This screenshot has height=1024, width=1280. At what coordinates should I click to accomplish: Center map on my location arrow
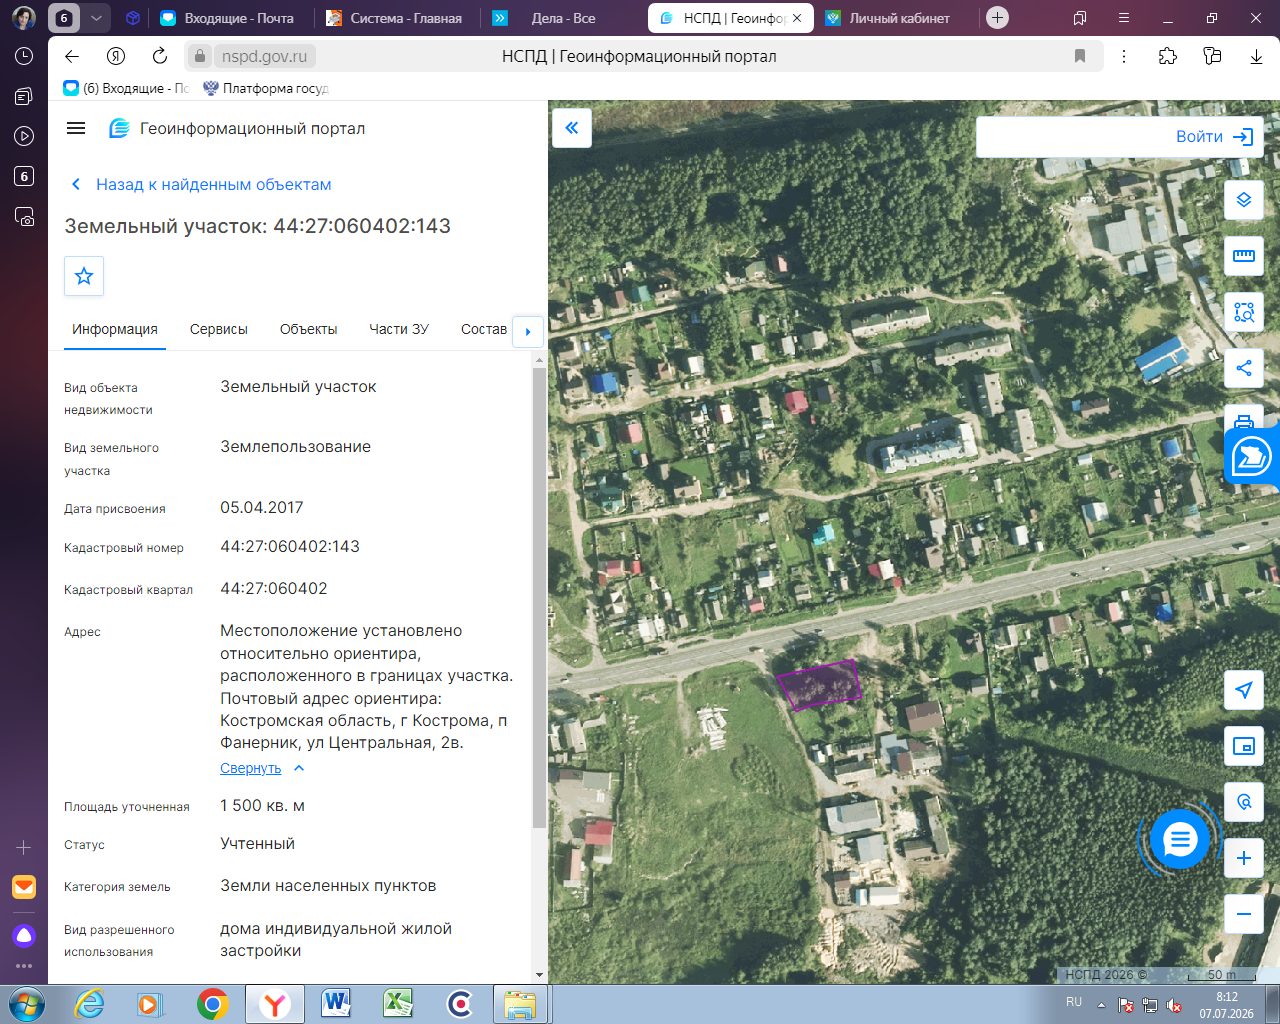tap(1244, 690)
